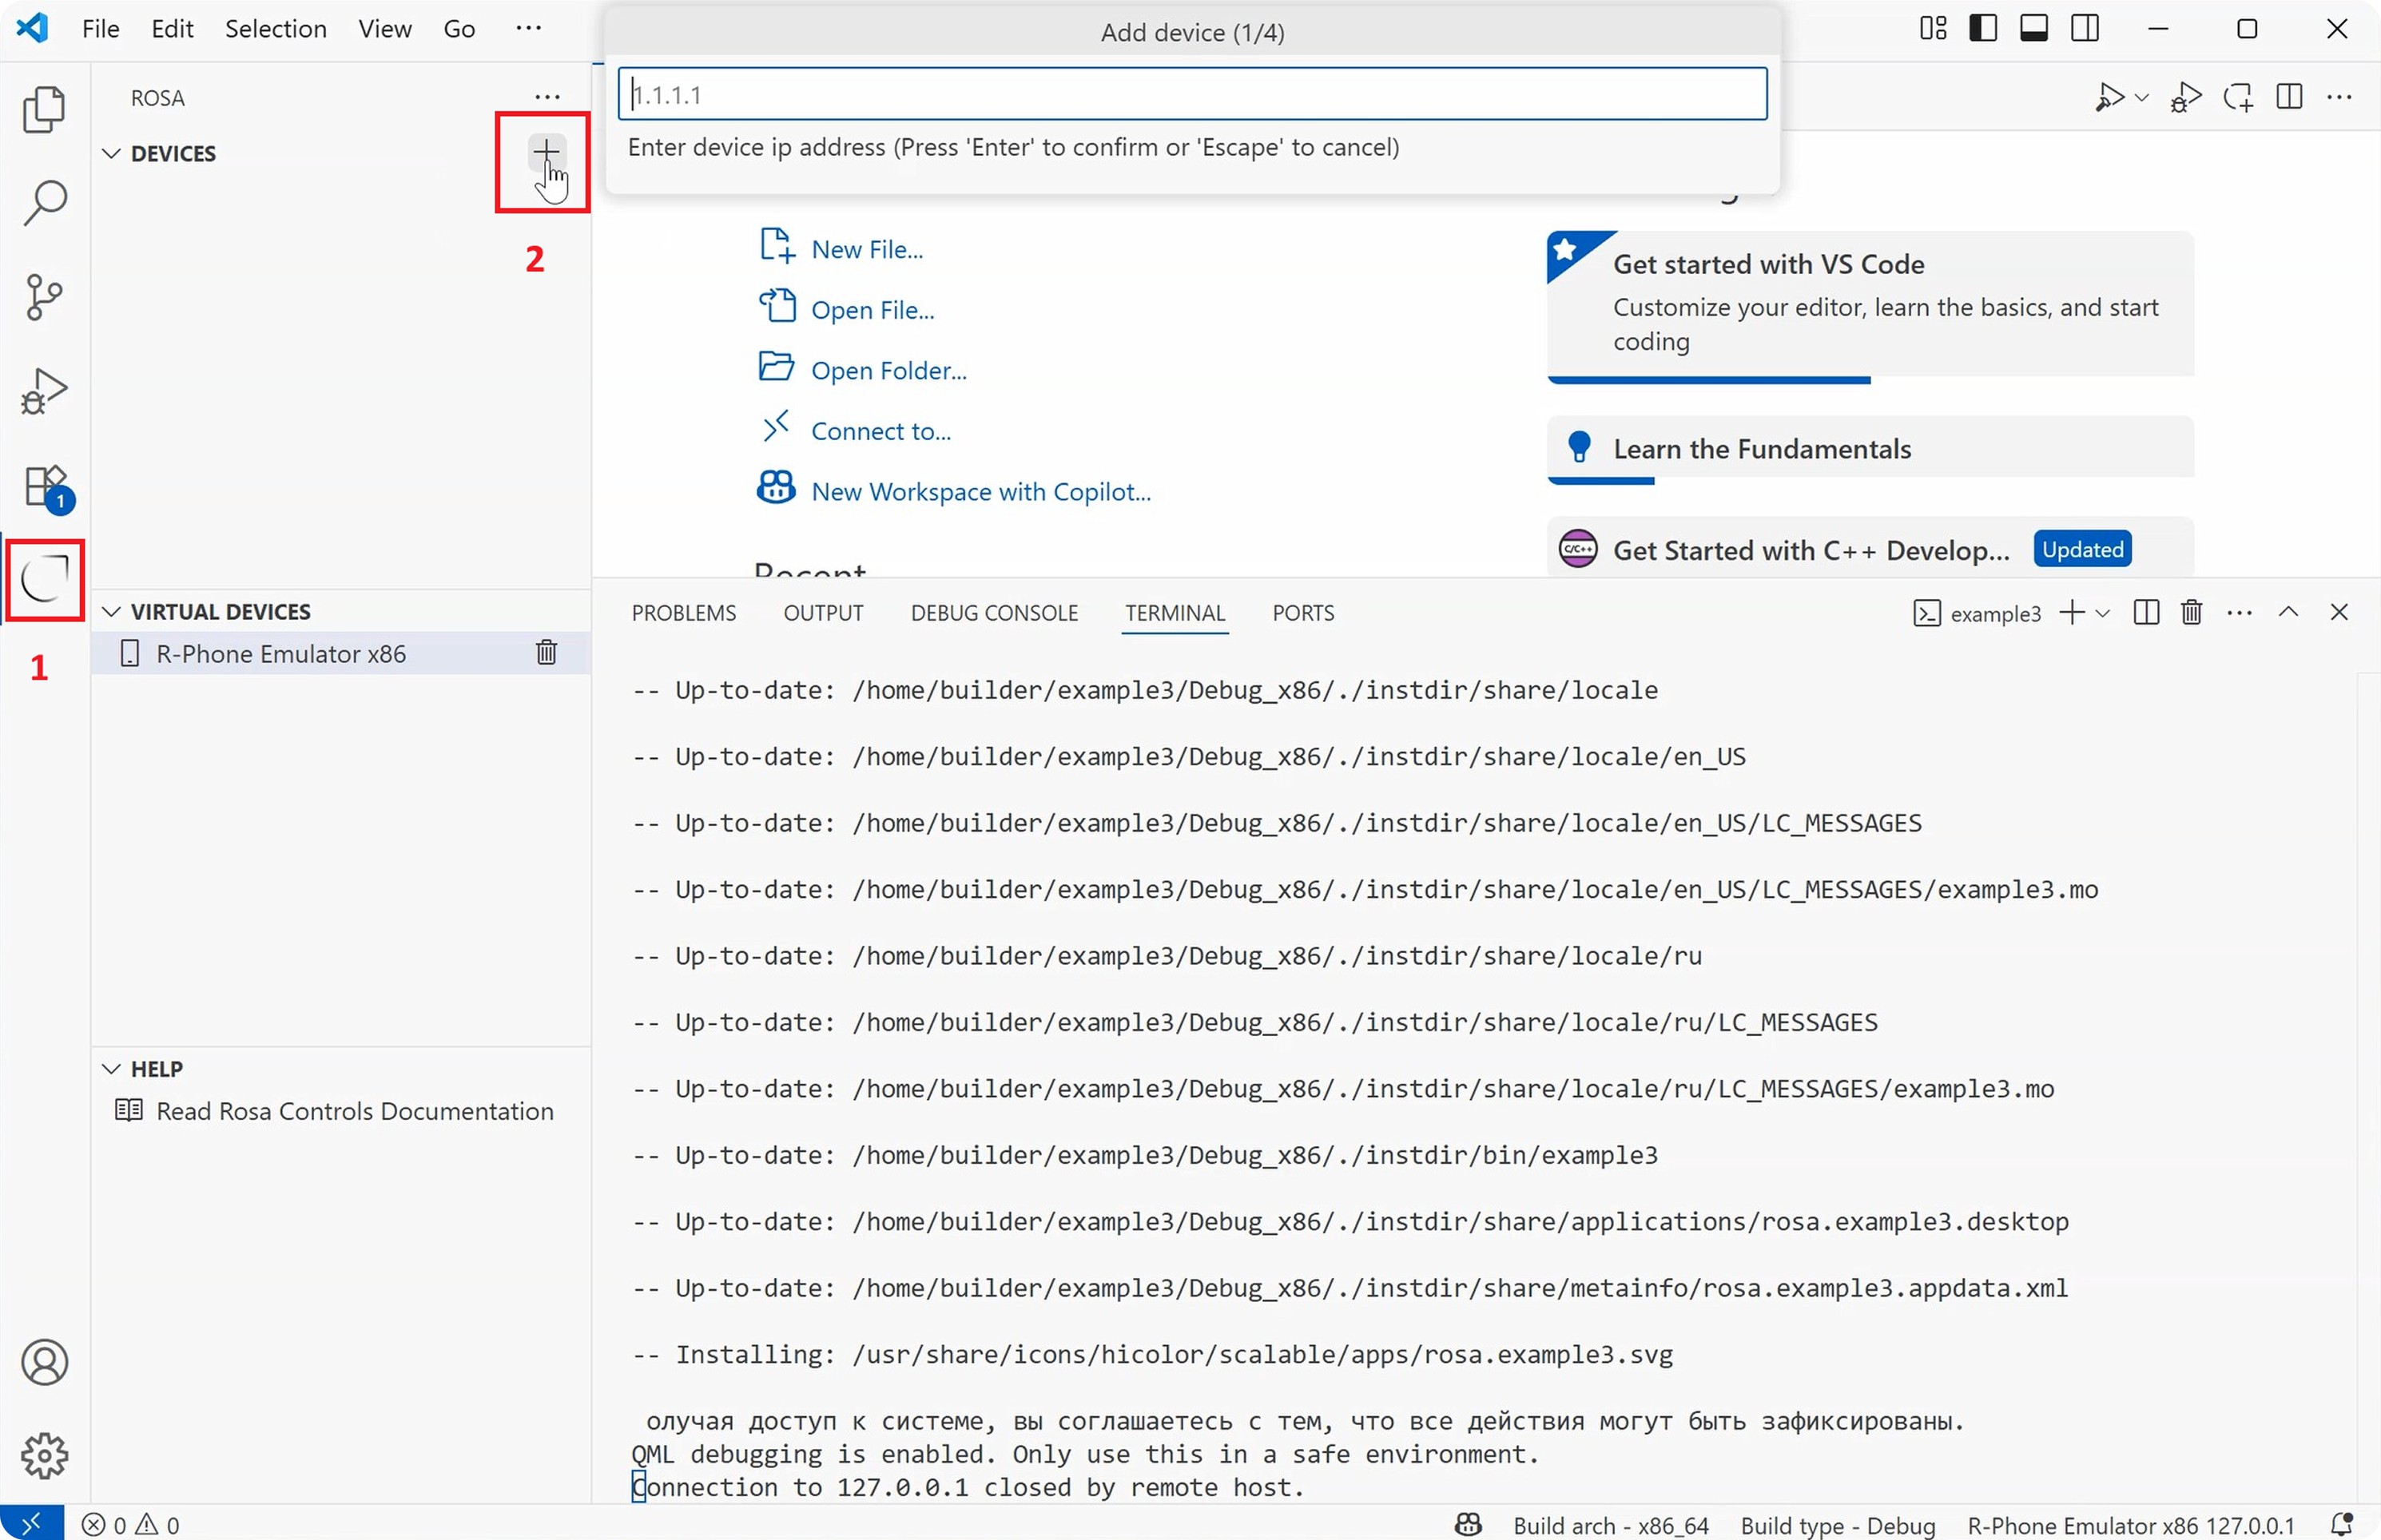Select the example3 terminal entry
The width and height of the screenshot is (2381, 1540).
(1977, 613)
